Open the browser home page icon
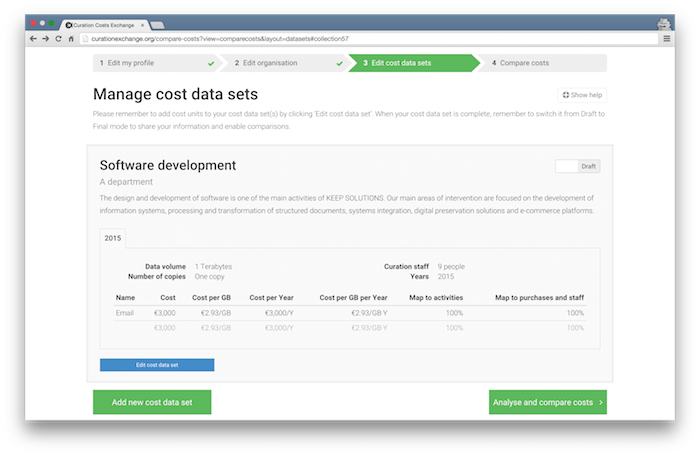 pyautogui.click(x=71, y=39)
